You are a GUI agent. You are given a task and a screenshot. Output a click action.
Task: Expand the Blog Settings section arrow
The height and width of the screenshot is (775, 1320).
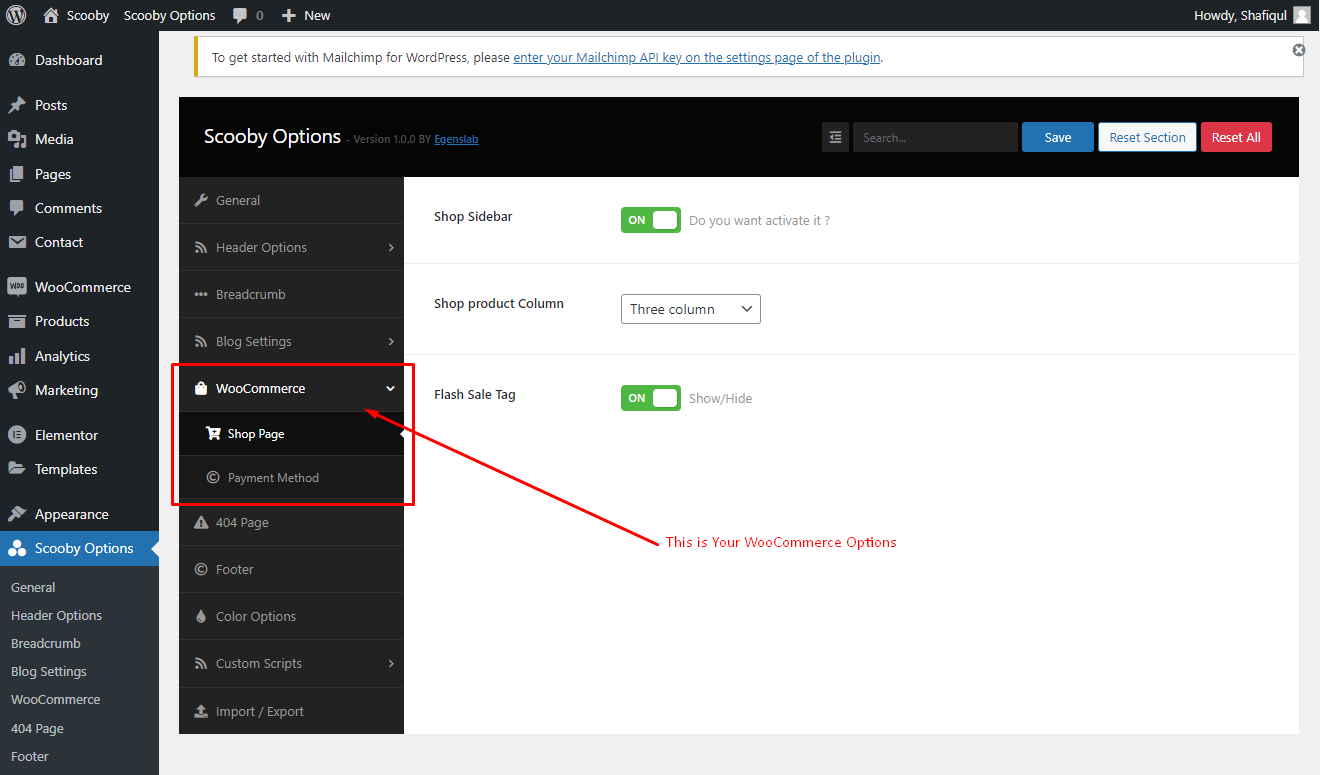pyautogui.click(x=391, y=341)
